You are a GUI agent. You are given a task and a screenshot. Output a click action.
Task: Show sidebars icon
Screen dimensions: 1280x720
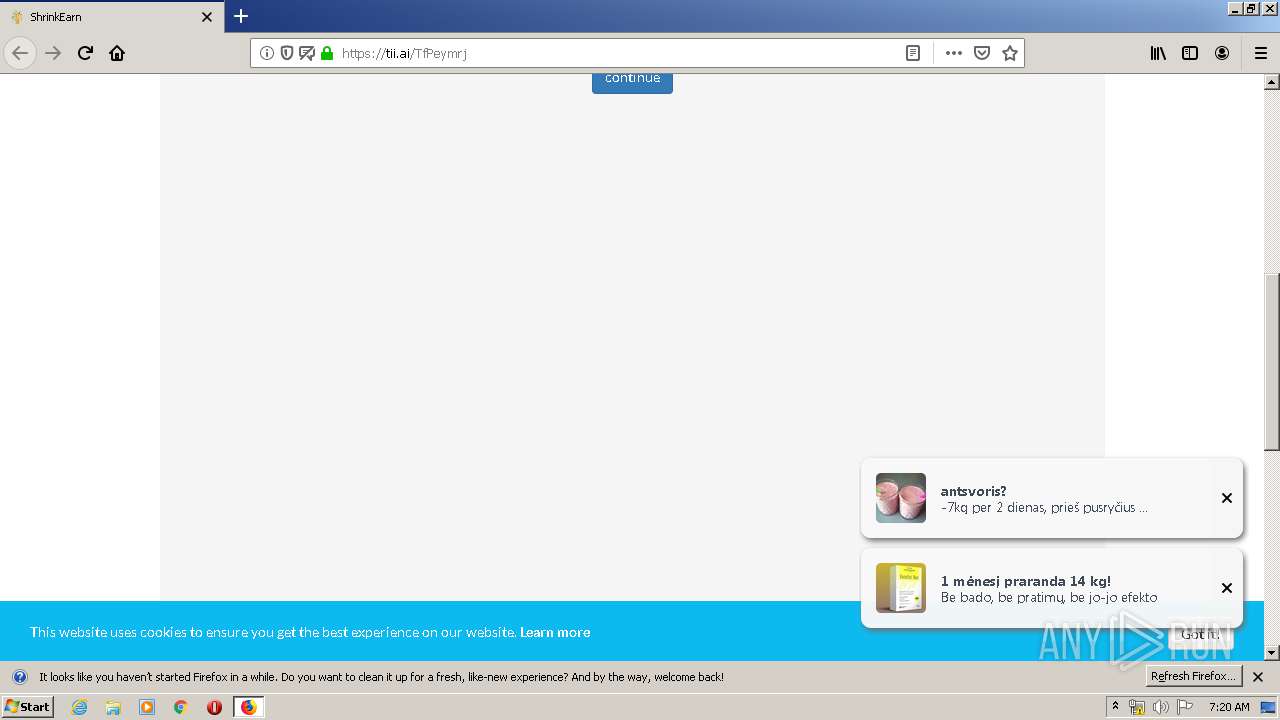(1190, 53)
